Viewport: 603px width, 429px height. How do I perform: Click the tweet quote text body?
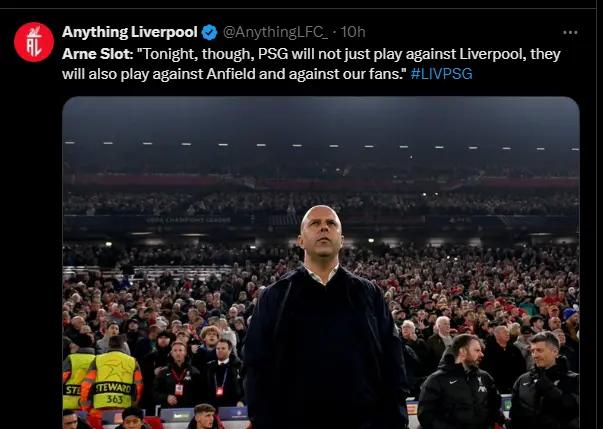click(311, 64)
